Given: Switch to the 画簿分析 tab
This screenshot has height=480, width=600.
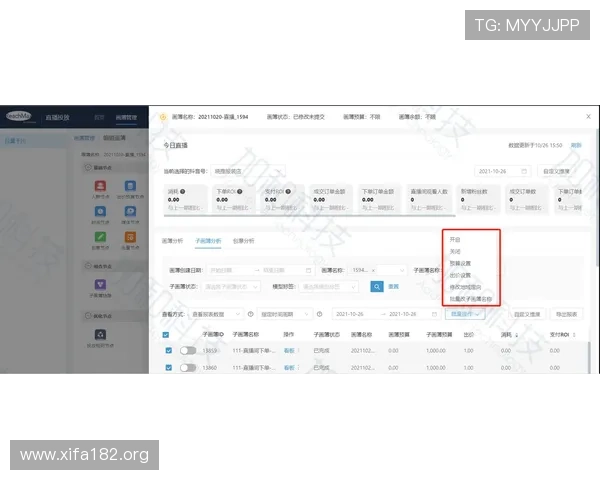Looking at the screenshot, I should pos(172,241).
